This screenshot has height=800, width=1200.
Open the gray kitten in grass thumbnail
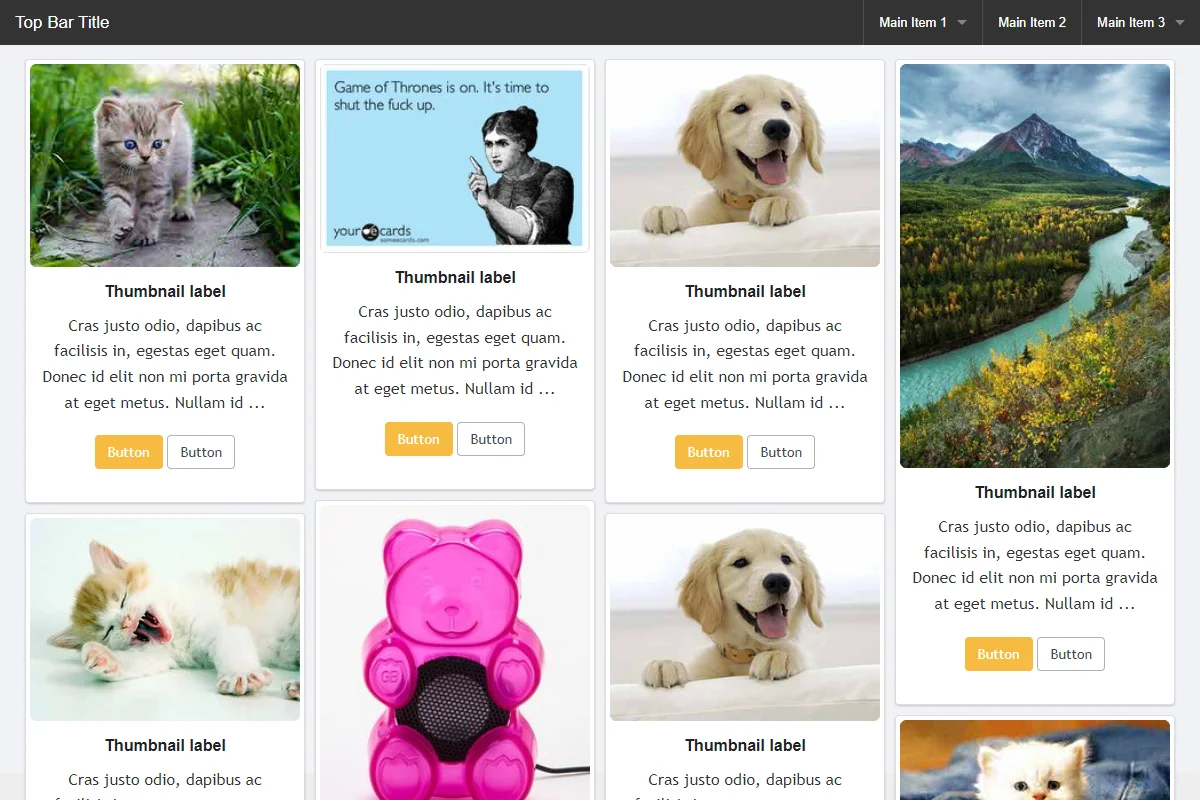pos(165,165)
